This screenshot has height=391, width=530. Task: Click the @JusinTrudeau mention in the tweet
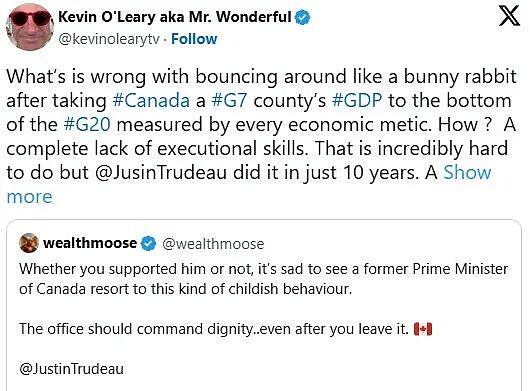coord(161,173)
